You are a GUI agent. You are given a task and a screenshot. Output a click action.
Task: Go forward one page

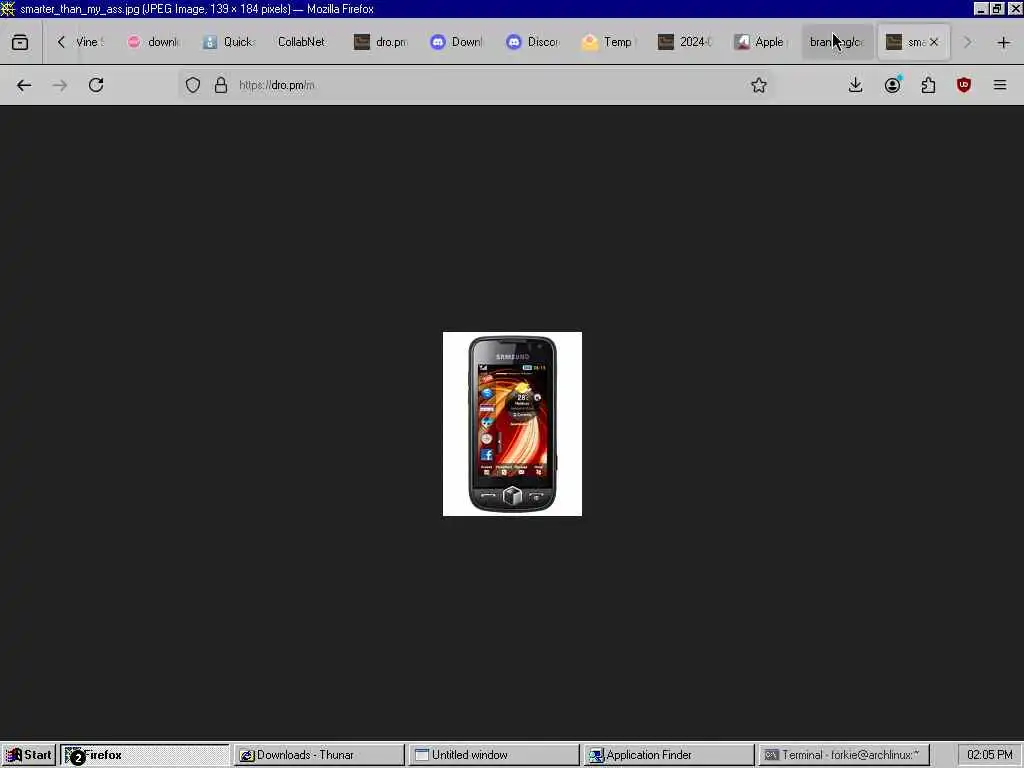click(59, 86)
